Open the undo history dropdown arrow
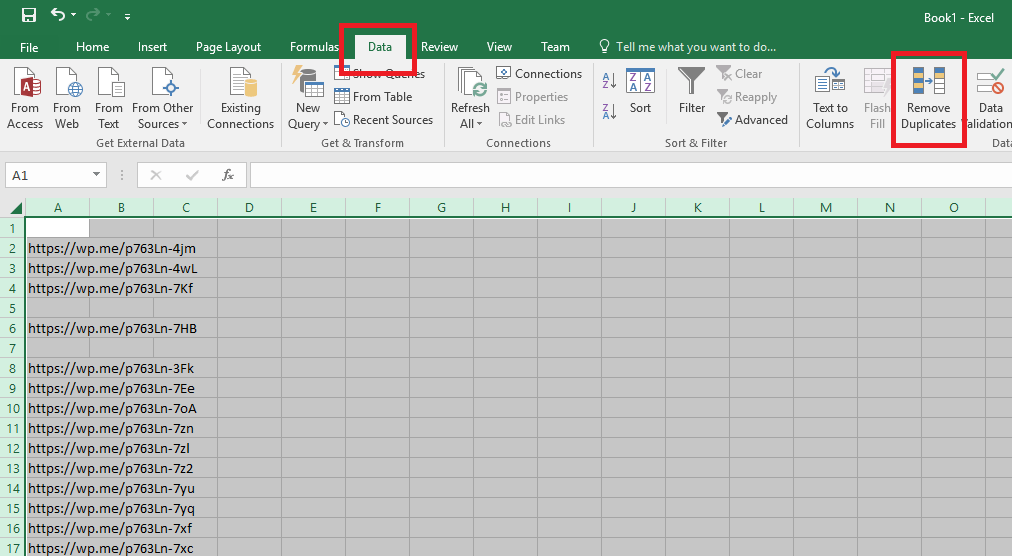The height and width of the screenshot is (556, 1012). tap(74, 15)
